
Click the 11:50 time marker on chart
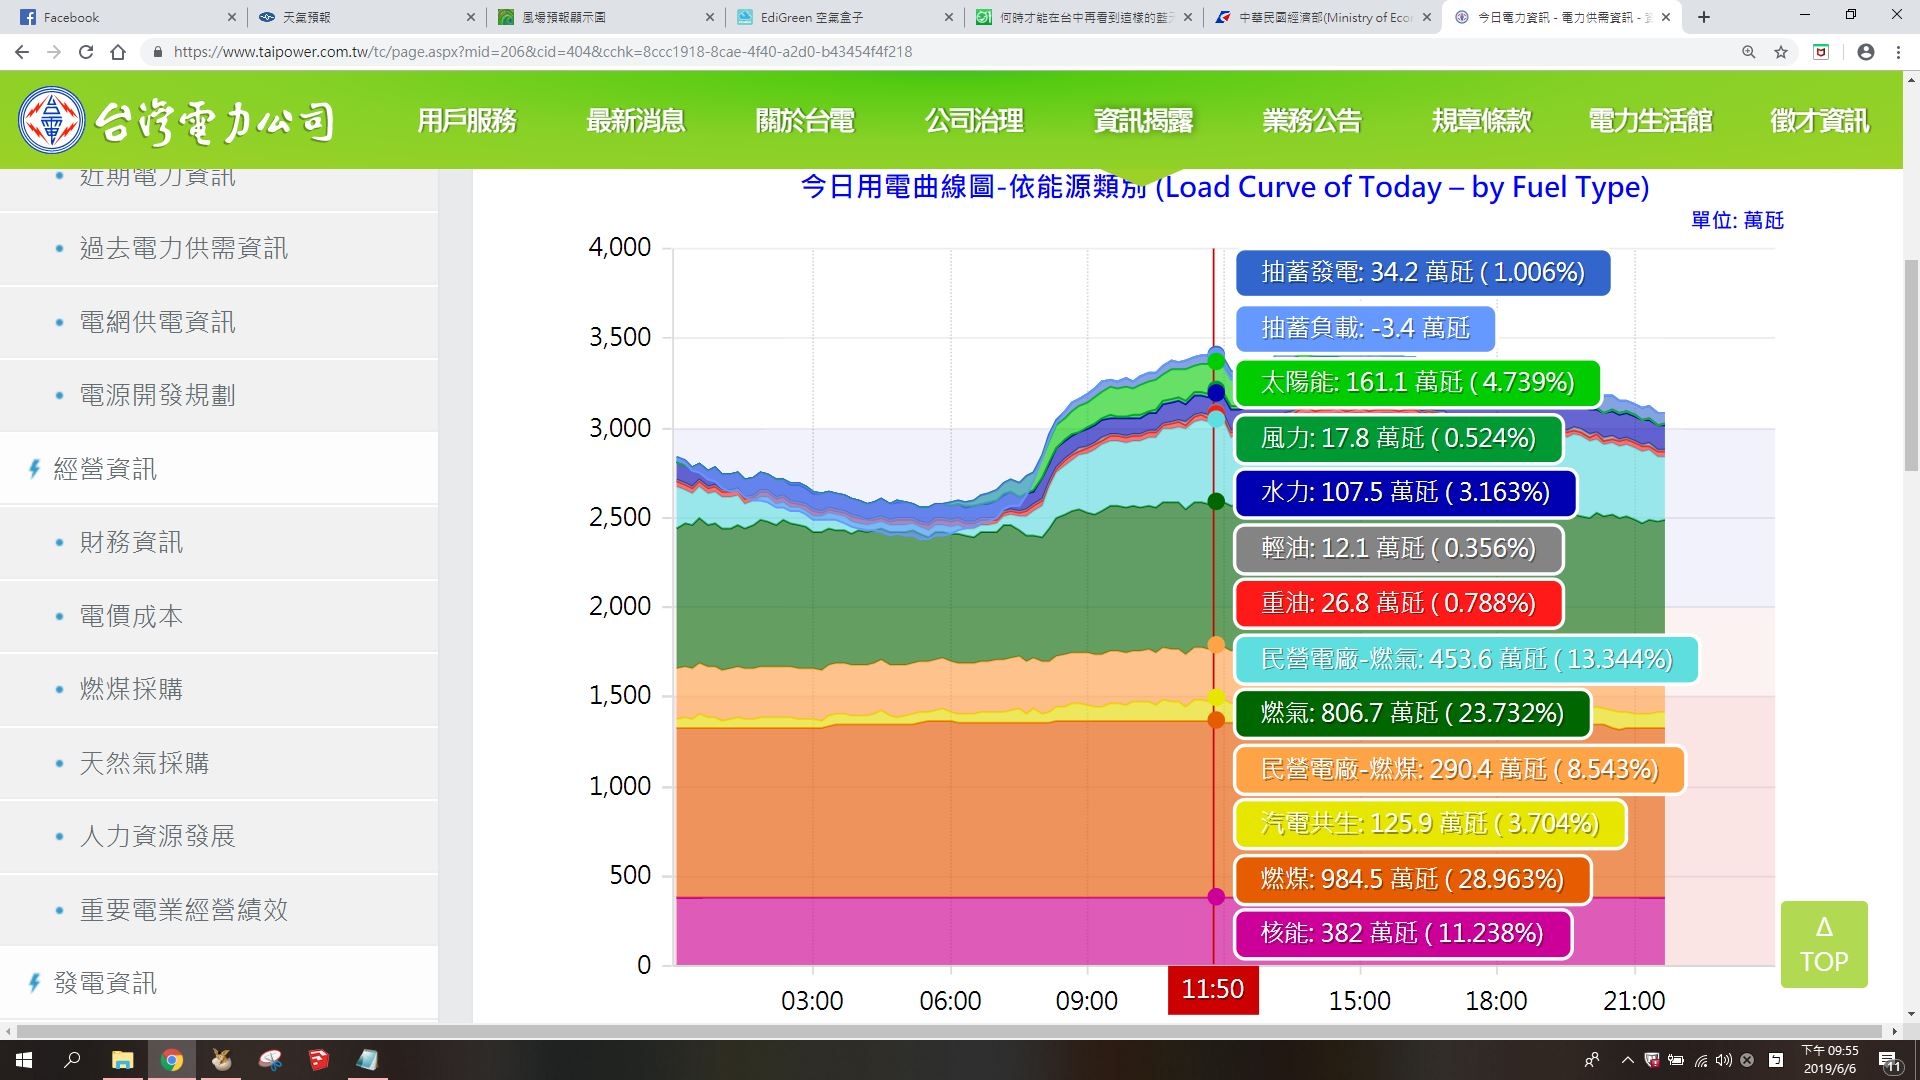tap(1213, 990)
